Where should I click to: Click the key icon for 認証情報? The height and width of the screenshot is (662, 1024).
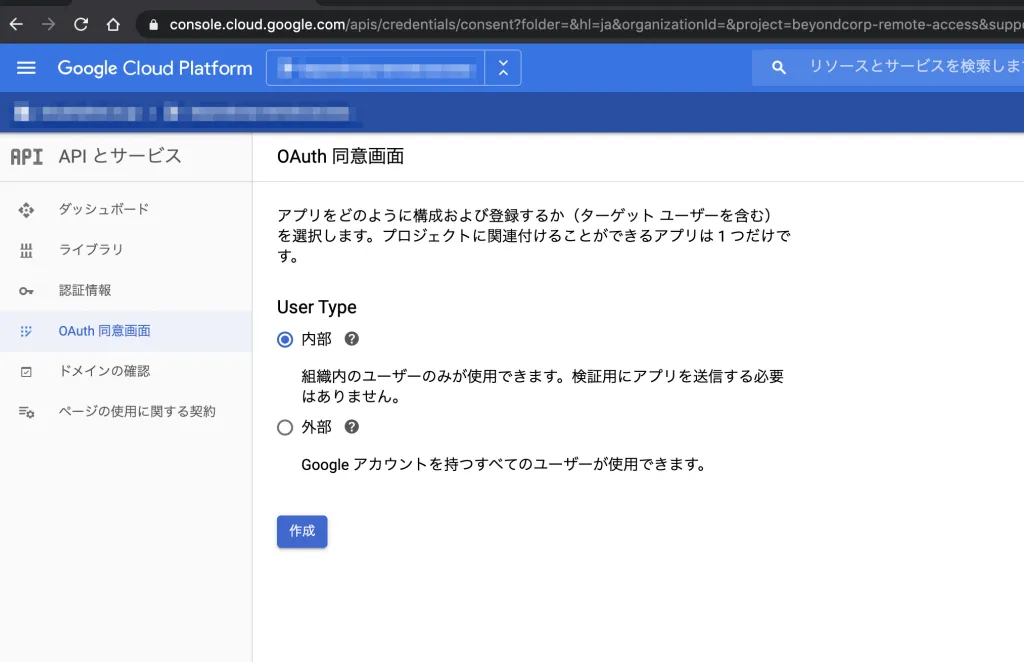[27, 291]
